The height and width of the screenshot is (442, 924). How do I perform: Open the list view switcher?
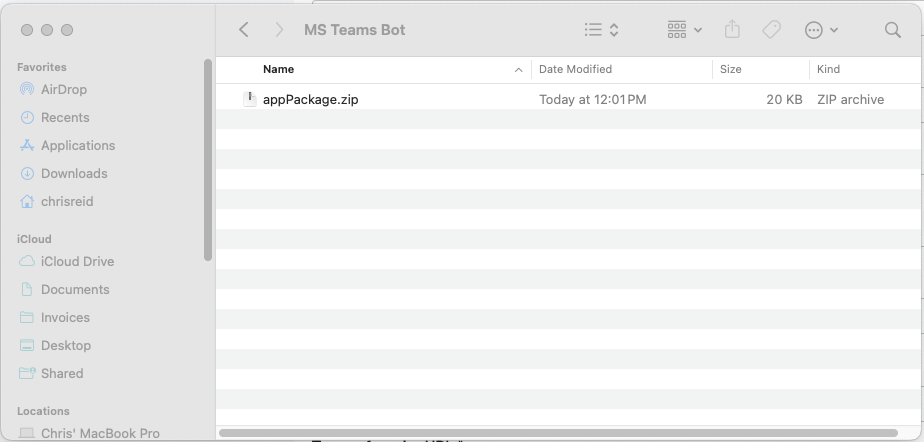tap(602, 30)
